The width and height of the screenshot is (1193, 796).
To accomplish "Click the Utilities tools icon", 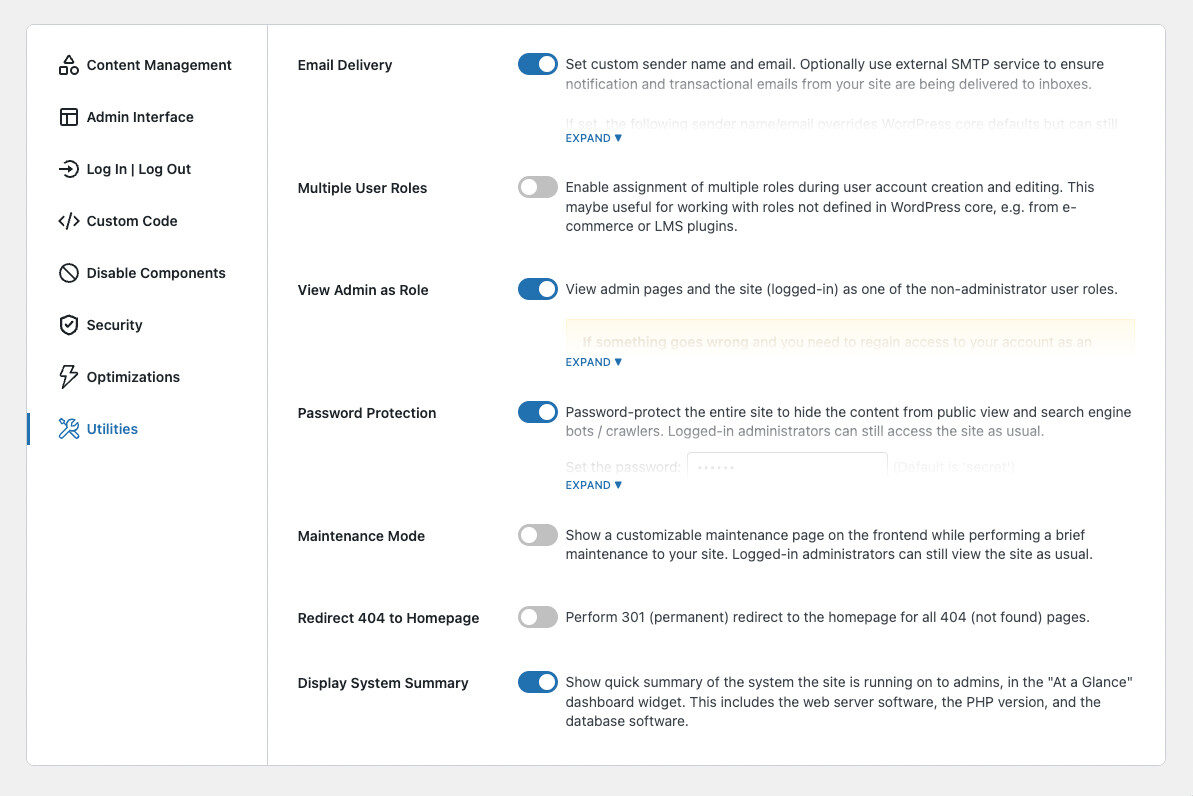I will (68, 428).
